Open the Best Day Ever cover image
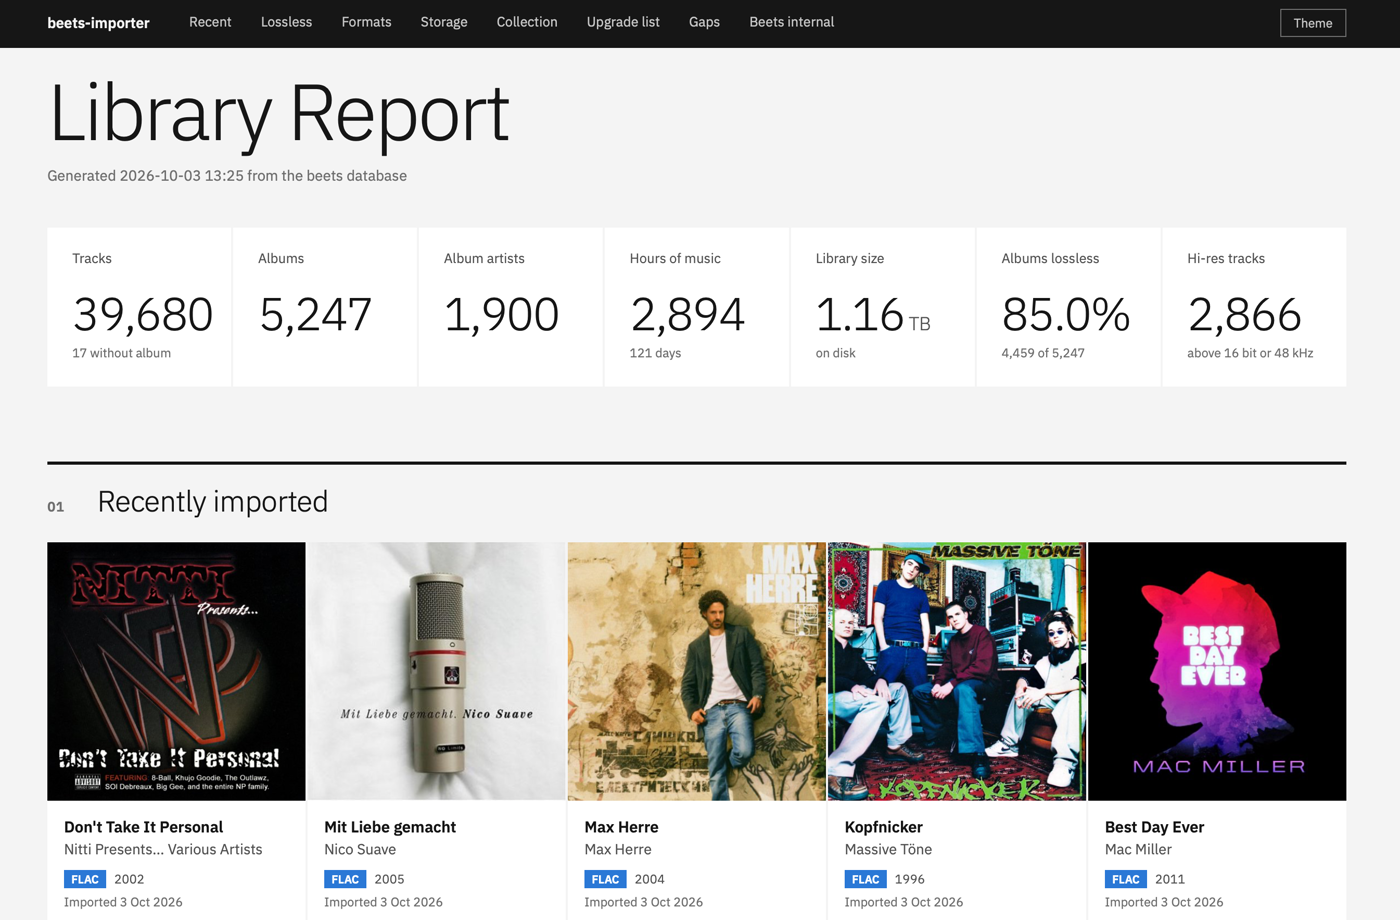 coord(1217,671)
